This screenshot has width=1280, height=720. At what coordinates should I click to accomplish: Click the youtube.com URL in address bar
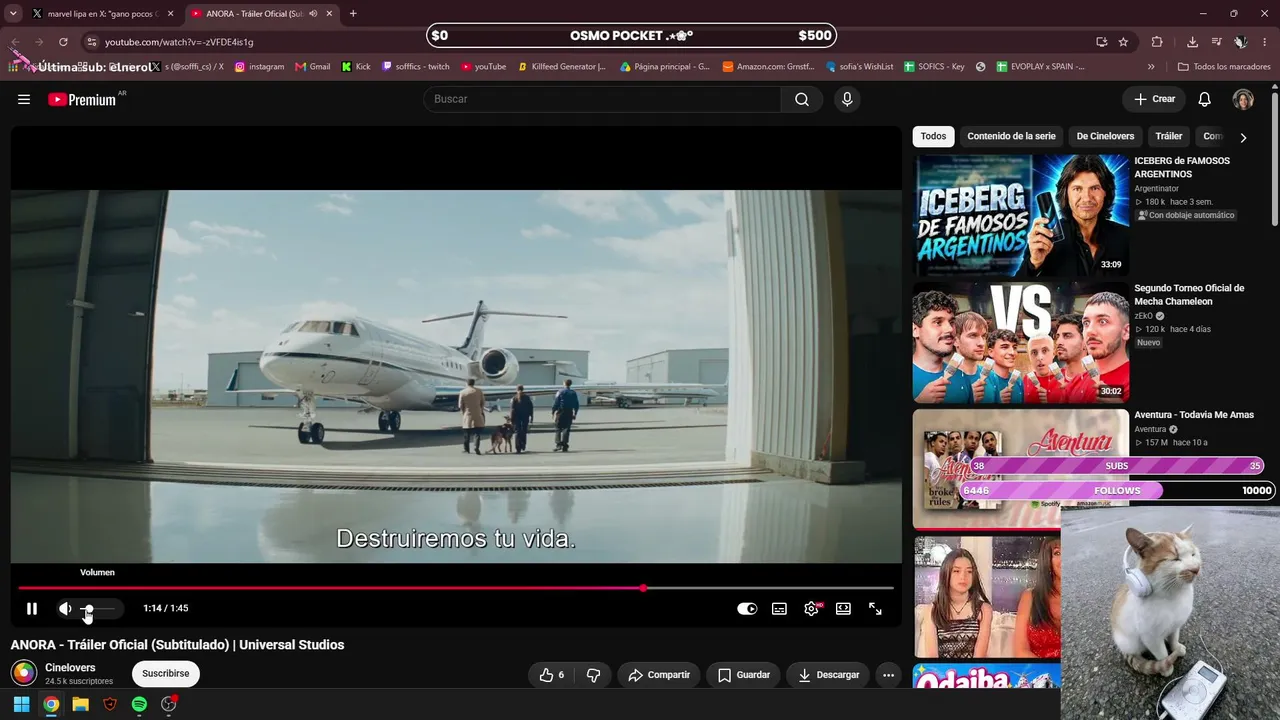pyautogui.click(x=179, y=42)
